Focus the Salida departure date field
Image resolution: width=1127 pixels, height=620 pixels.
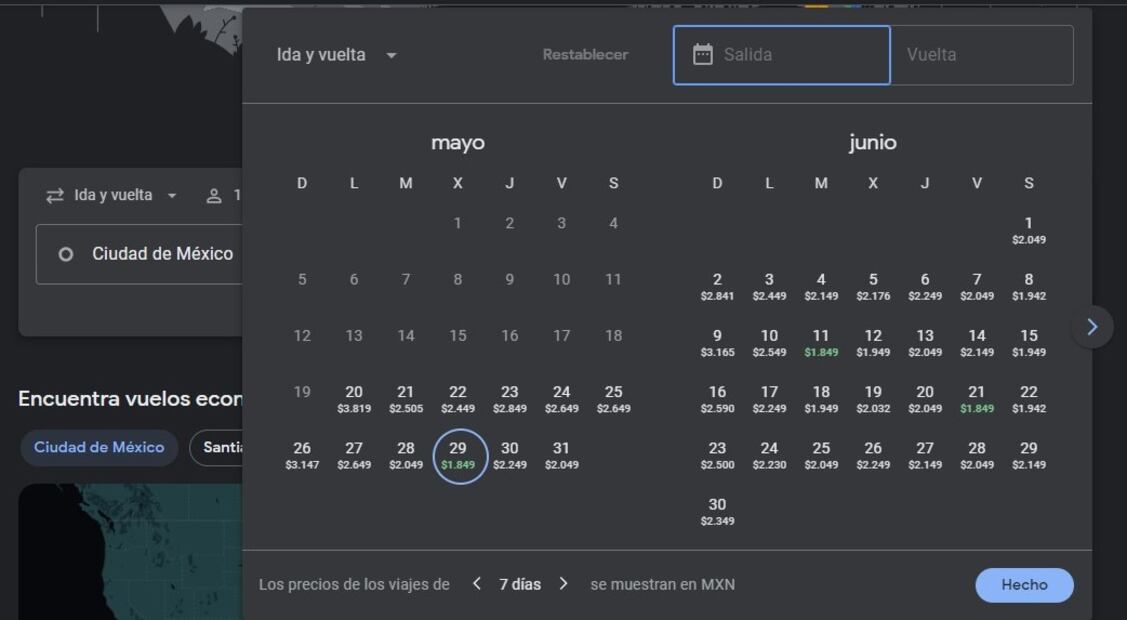(795, 55)
